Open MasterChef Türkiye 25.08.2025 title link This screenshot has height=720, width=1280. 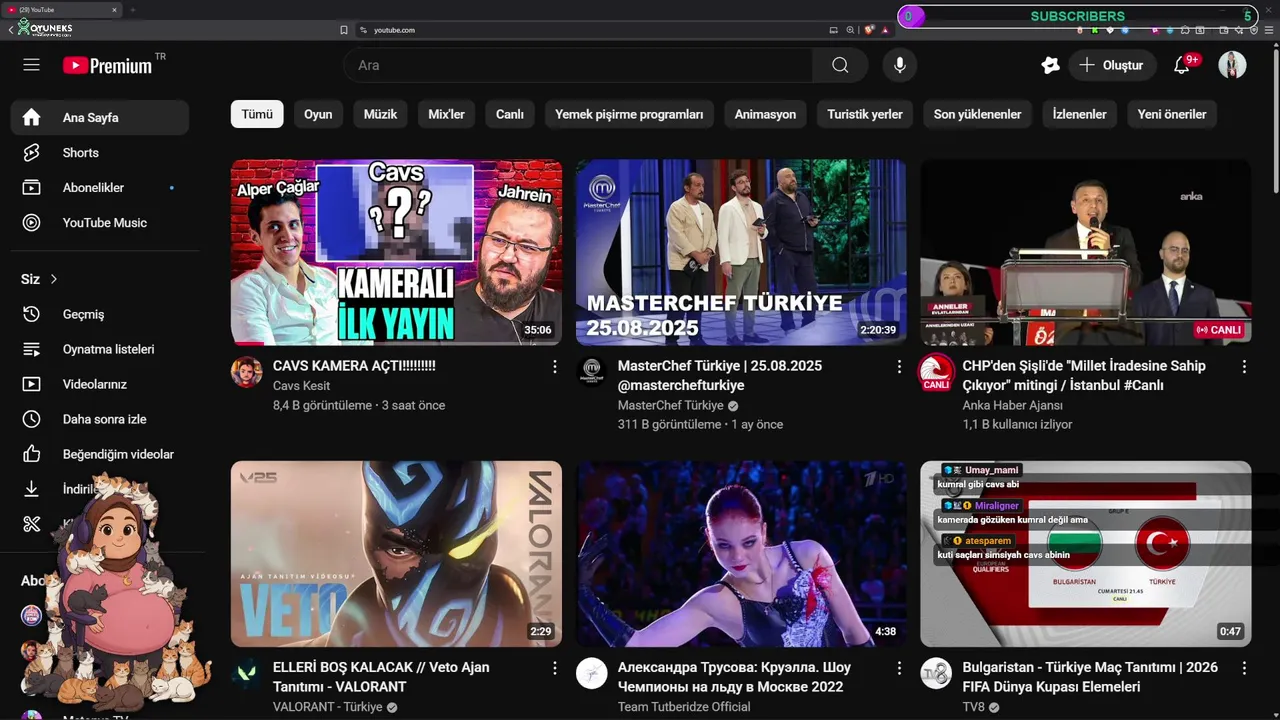click(720, 375)
